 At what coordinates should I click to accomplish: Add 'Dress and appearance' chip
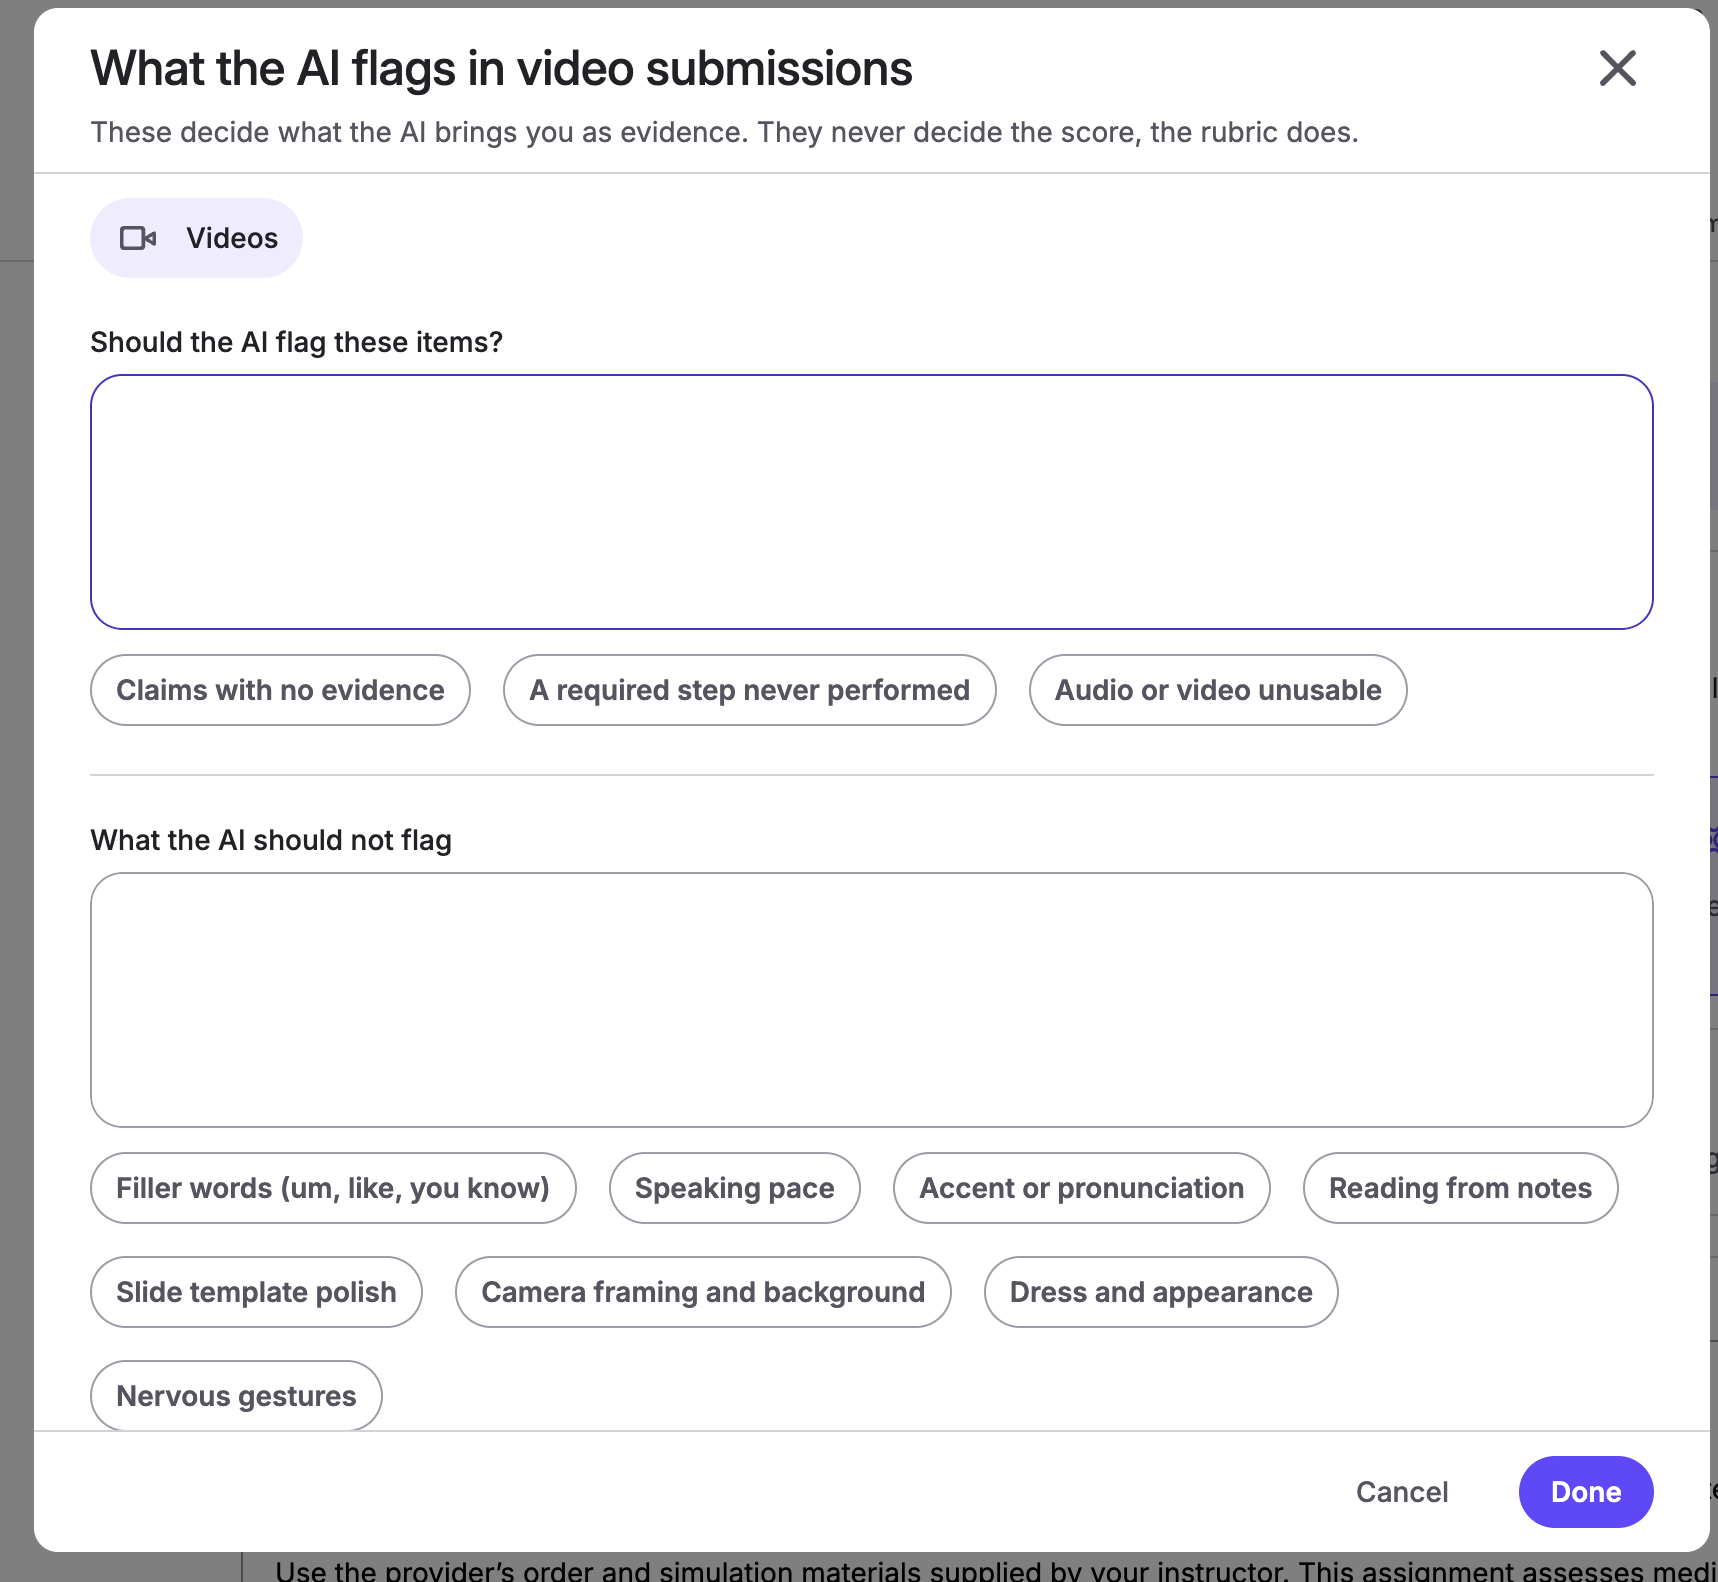pos(1161,1292)
